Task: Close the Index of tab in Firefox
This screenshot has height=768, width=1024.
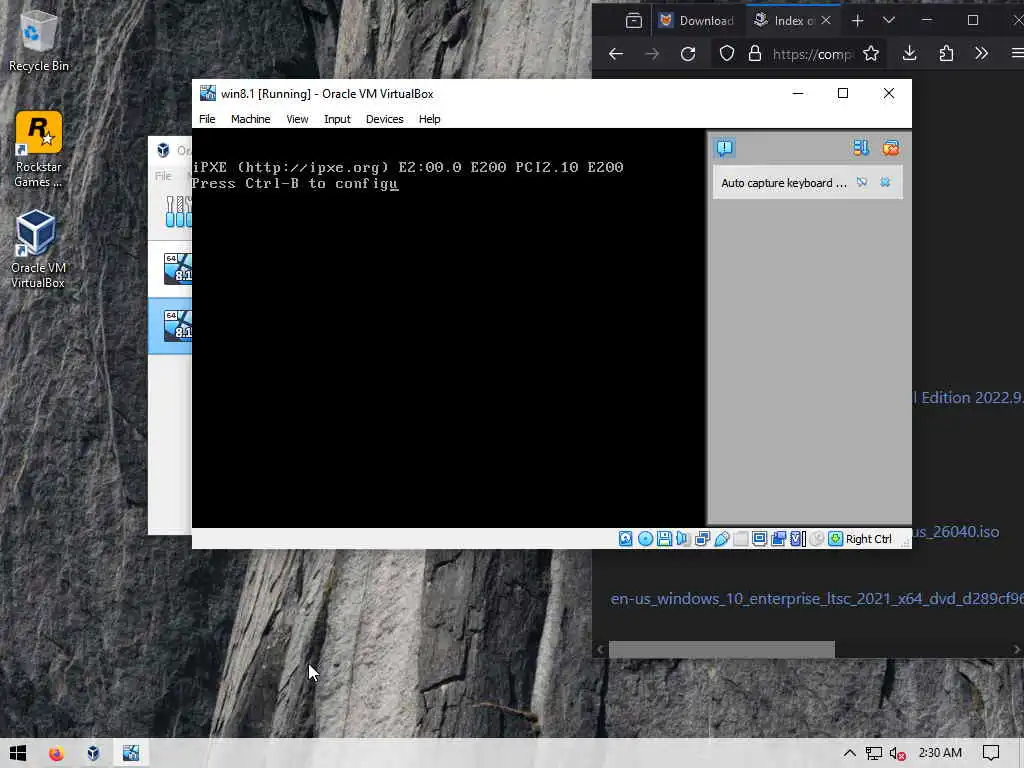Action: tap(826, 20)
